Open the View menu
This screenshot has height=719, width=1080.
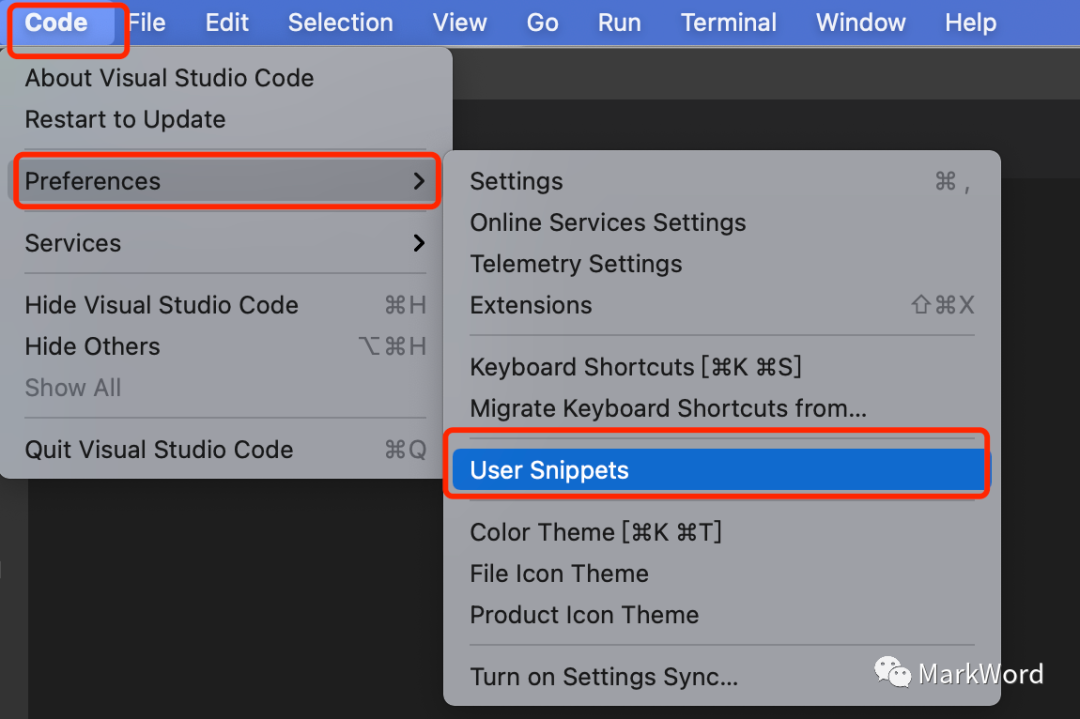[460, 22]
